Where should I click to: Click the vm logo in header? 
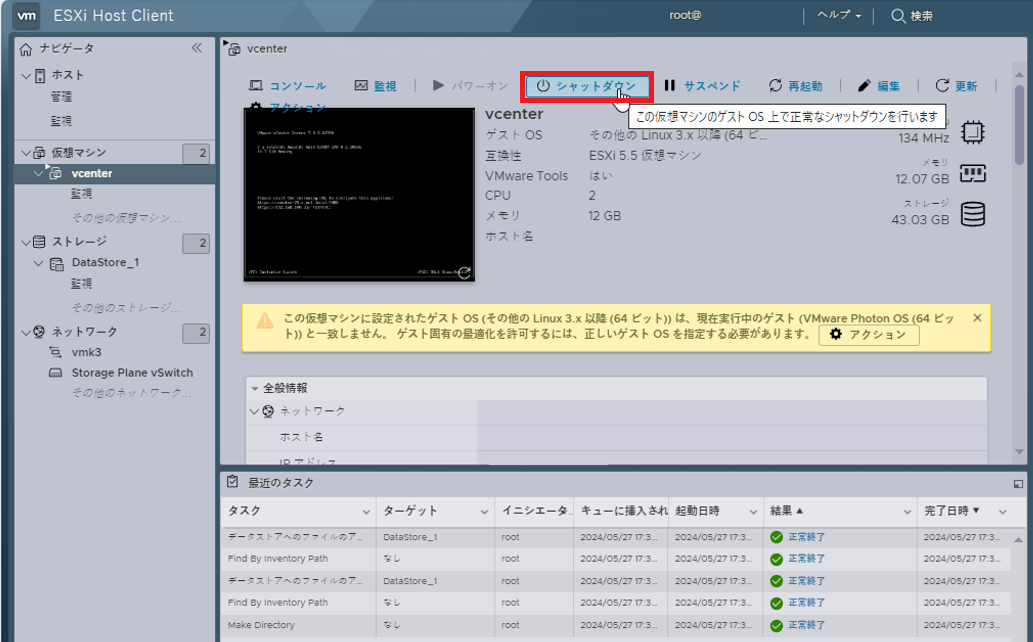pyautogui.click(x=28, y=16)
